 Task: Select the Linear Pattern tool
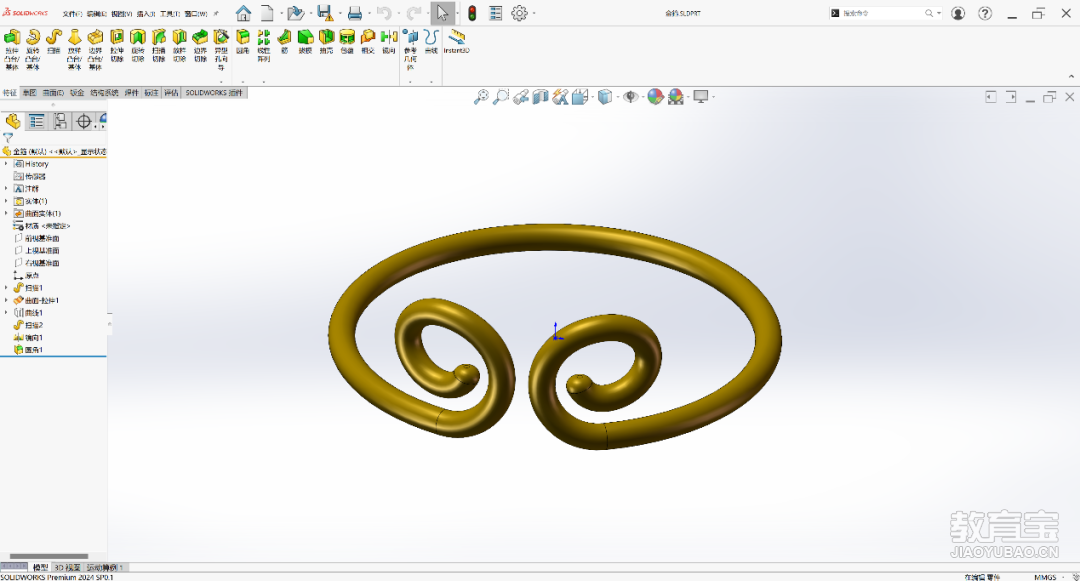pyautogui.click(x=264, y=45)
